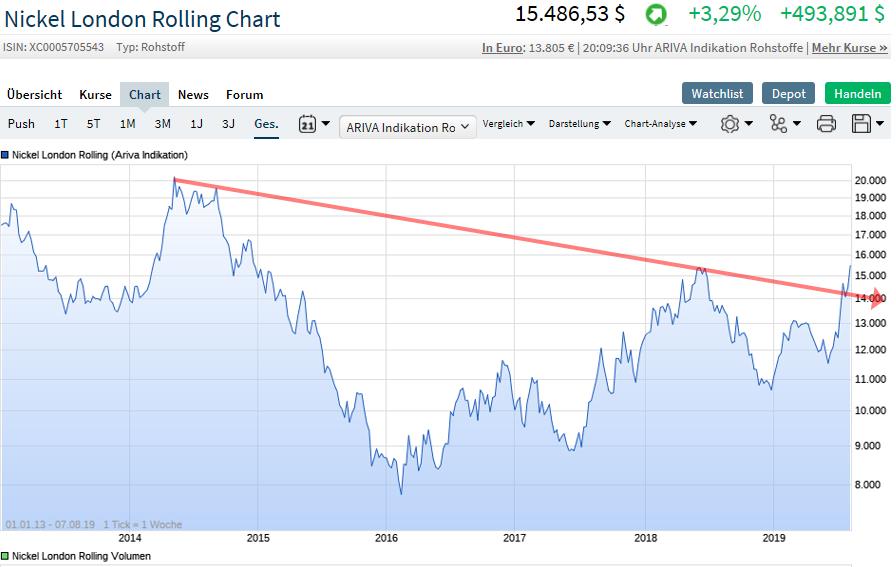Viewport: 896px width, 567px height.
Task: Switch chart range to 1J
Action: coord(196,124)
